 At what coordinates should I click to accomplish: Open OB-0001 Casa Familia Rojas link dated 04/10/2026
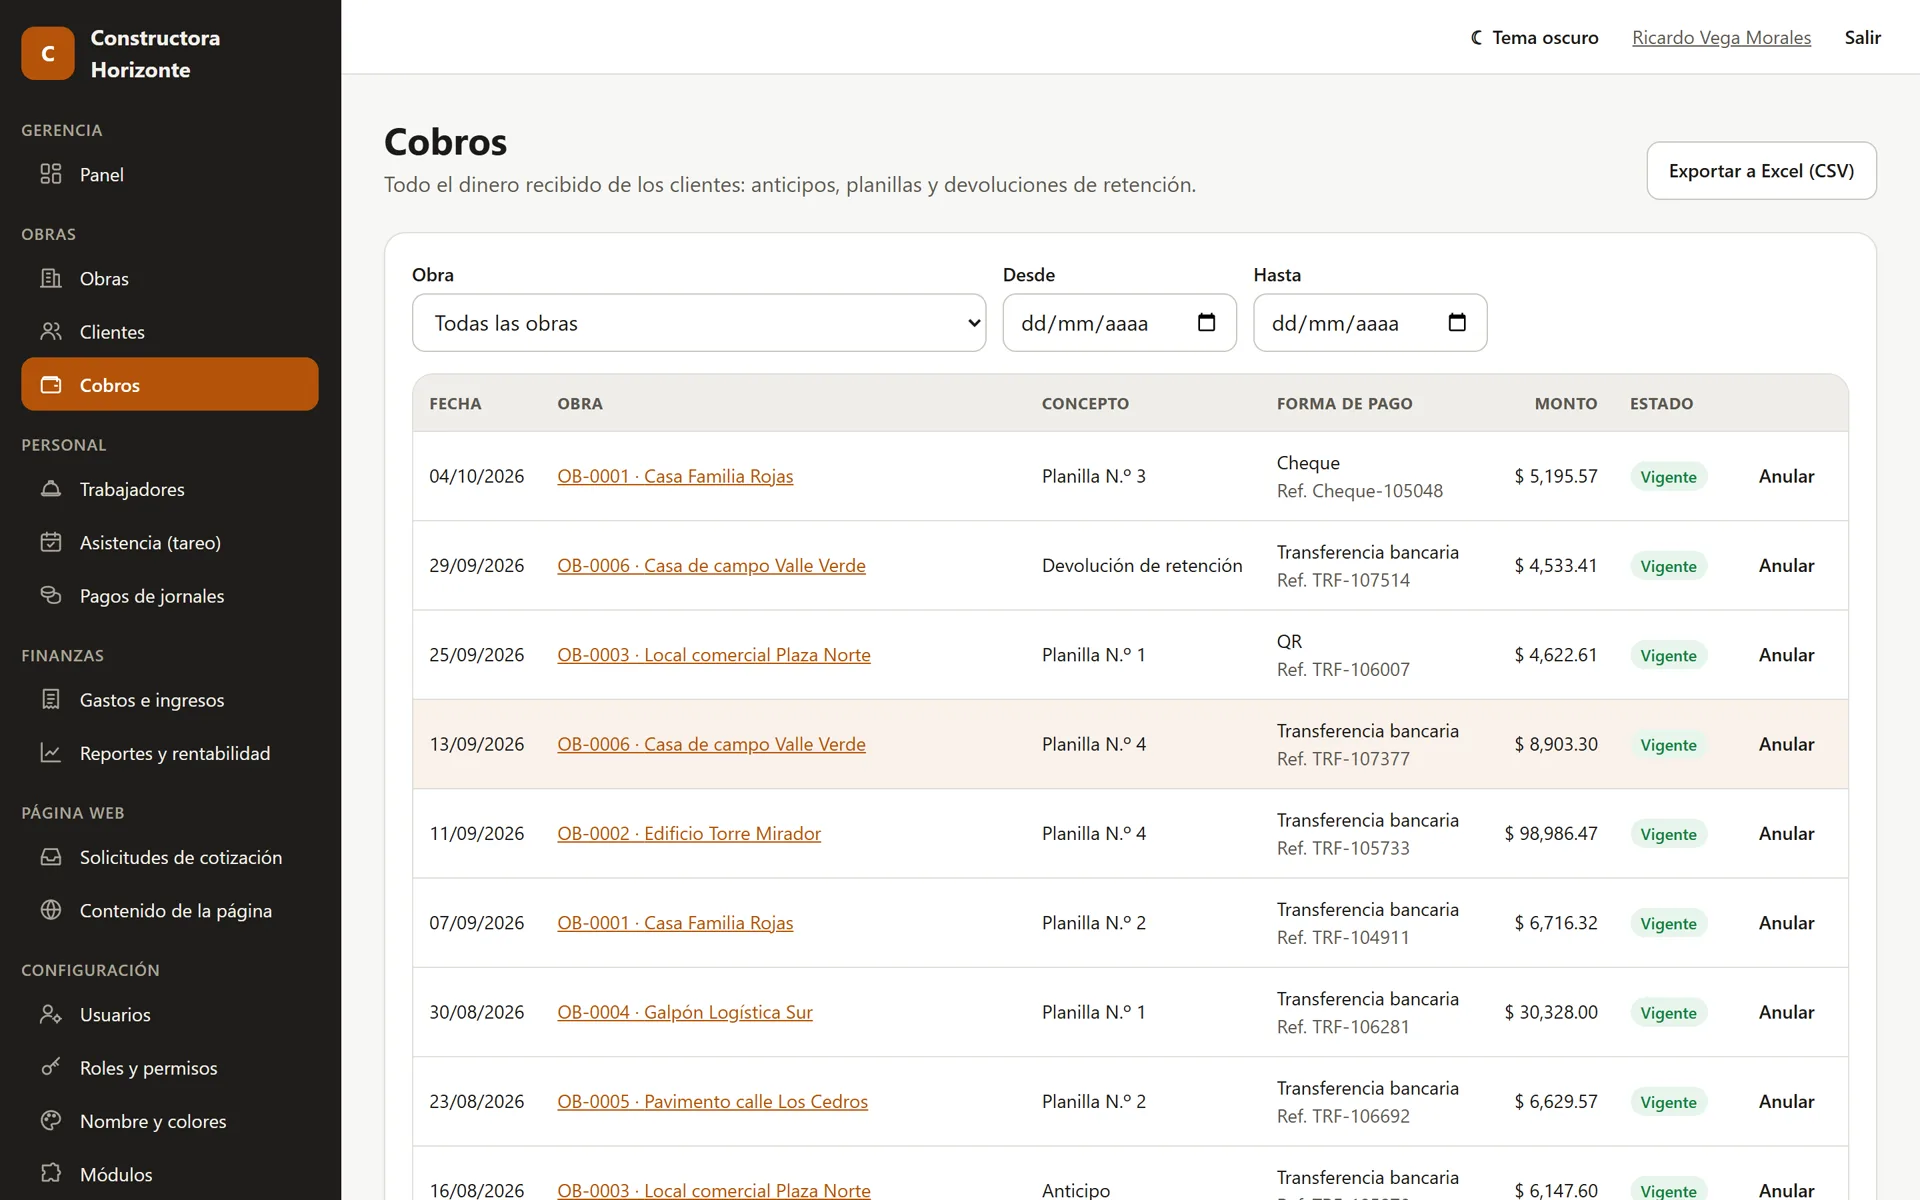point(675,476)
